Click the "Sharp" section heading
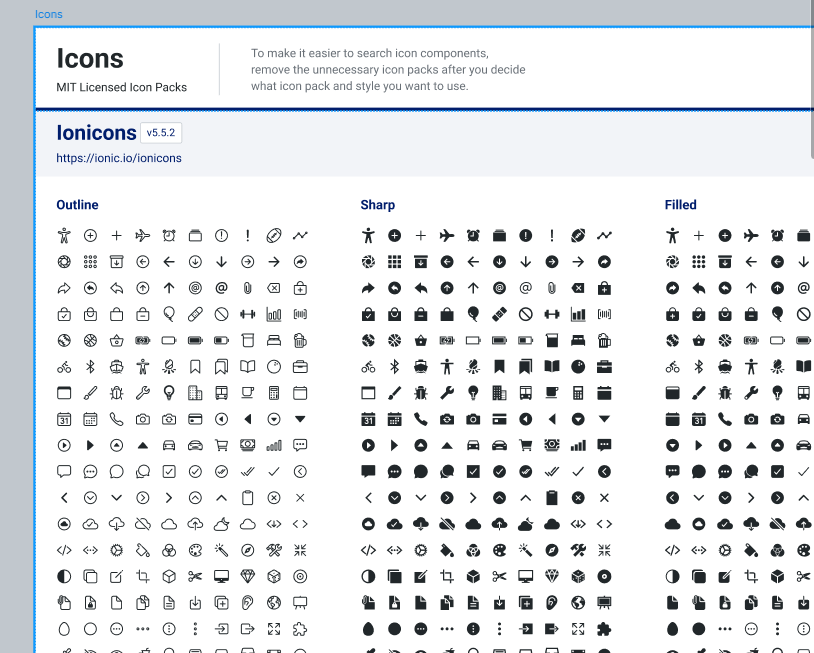Image resolution: width=814 pixels, height=653 pixels. [377, 205]
